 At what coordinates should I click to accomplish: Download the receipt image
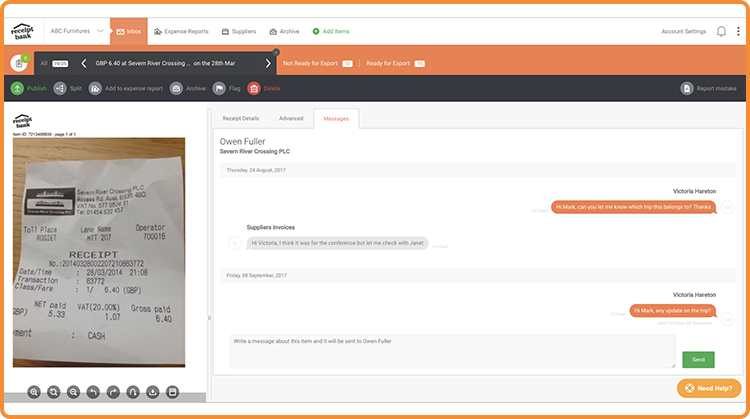pyautogui.click(x=152, y=392)
